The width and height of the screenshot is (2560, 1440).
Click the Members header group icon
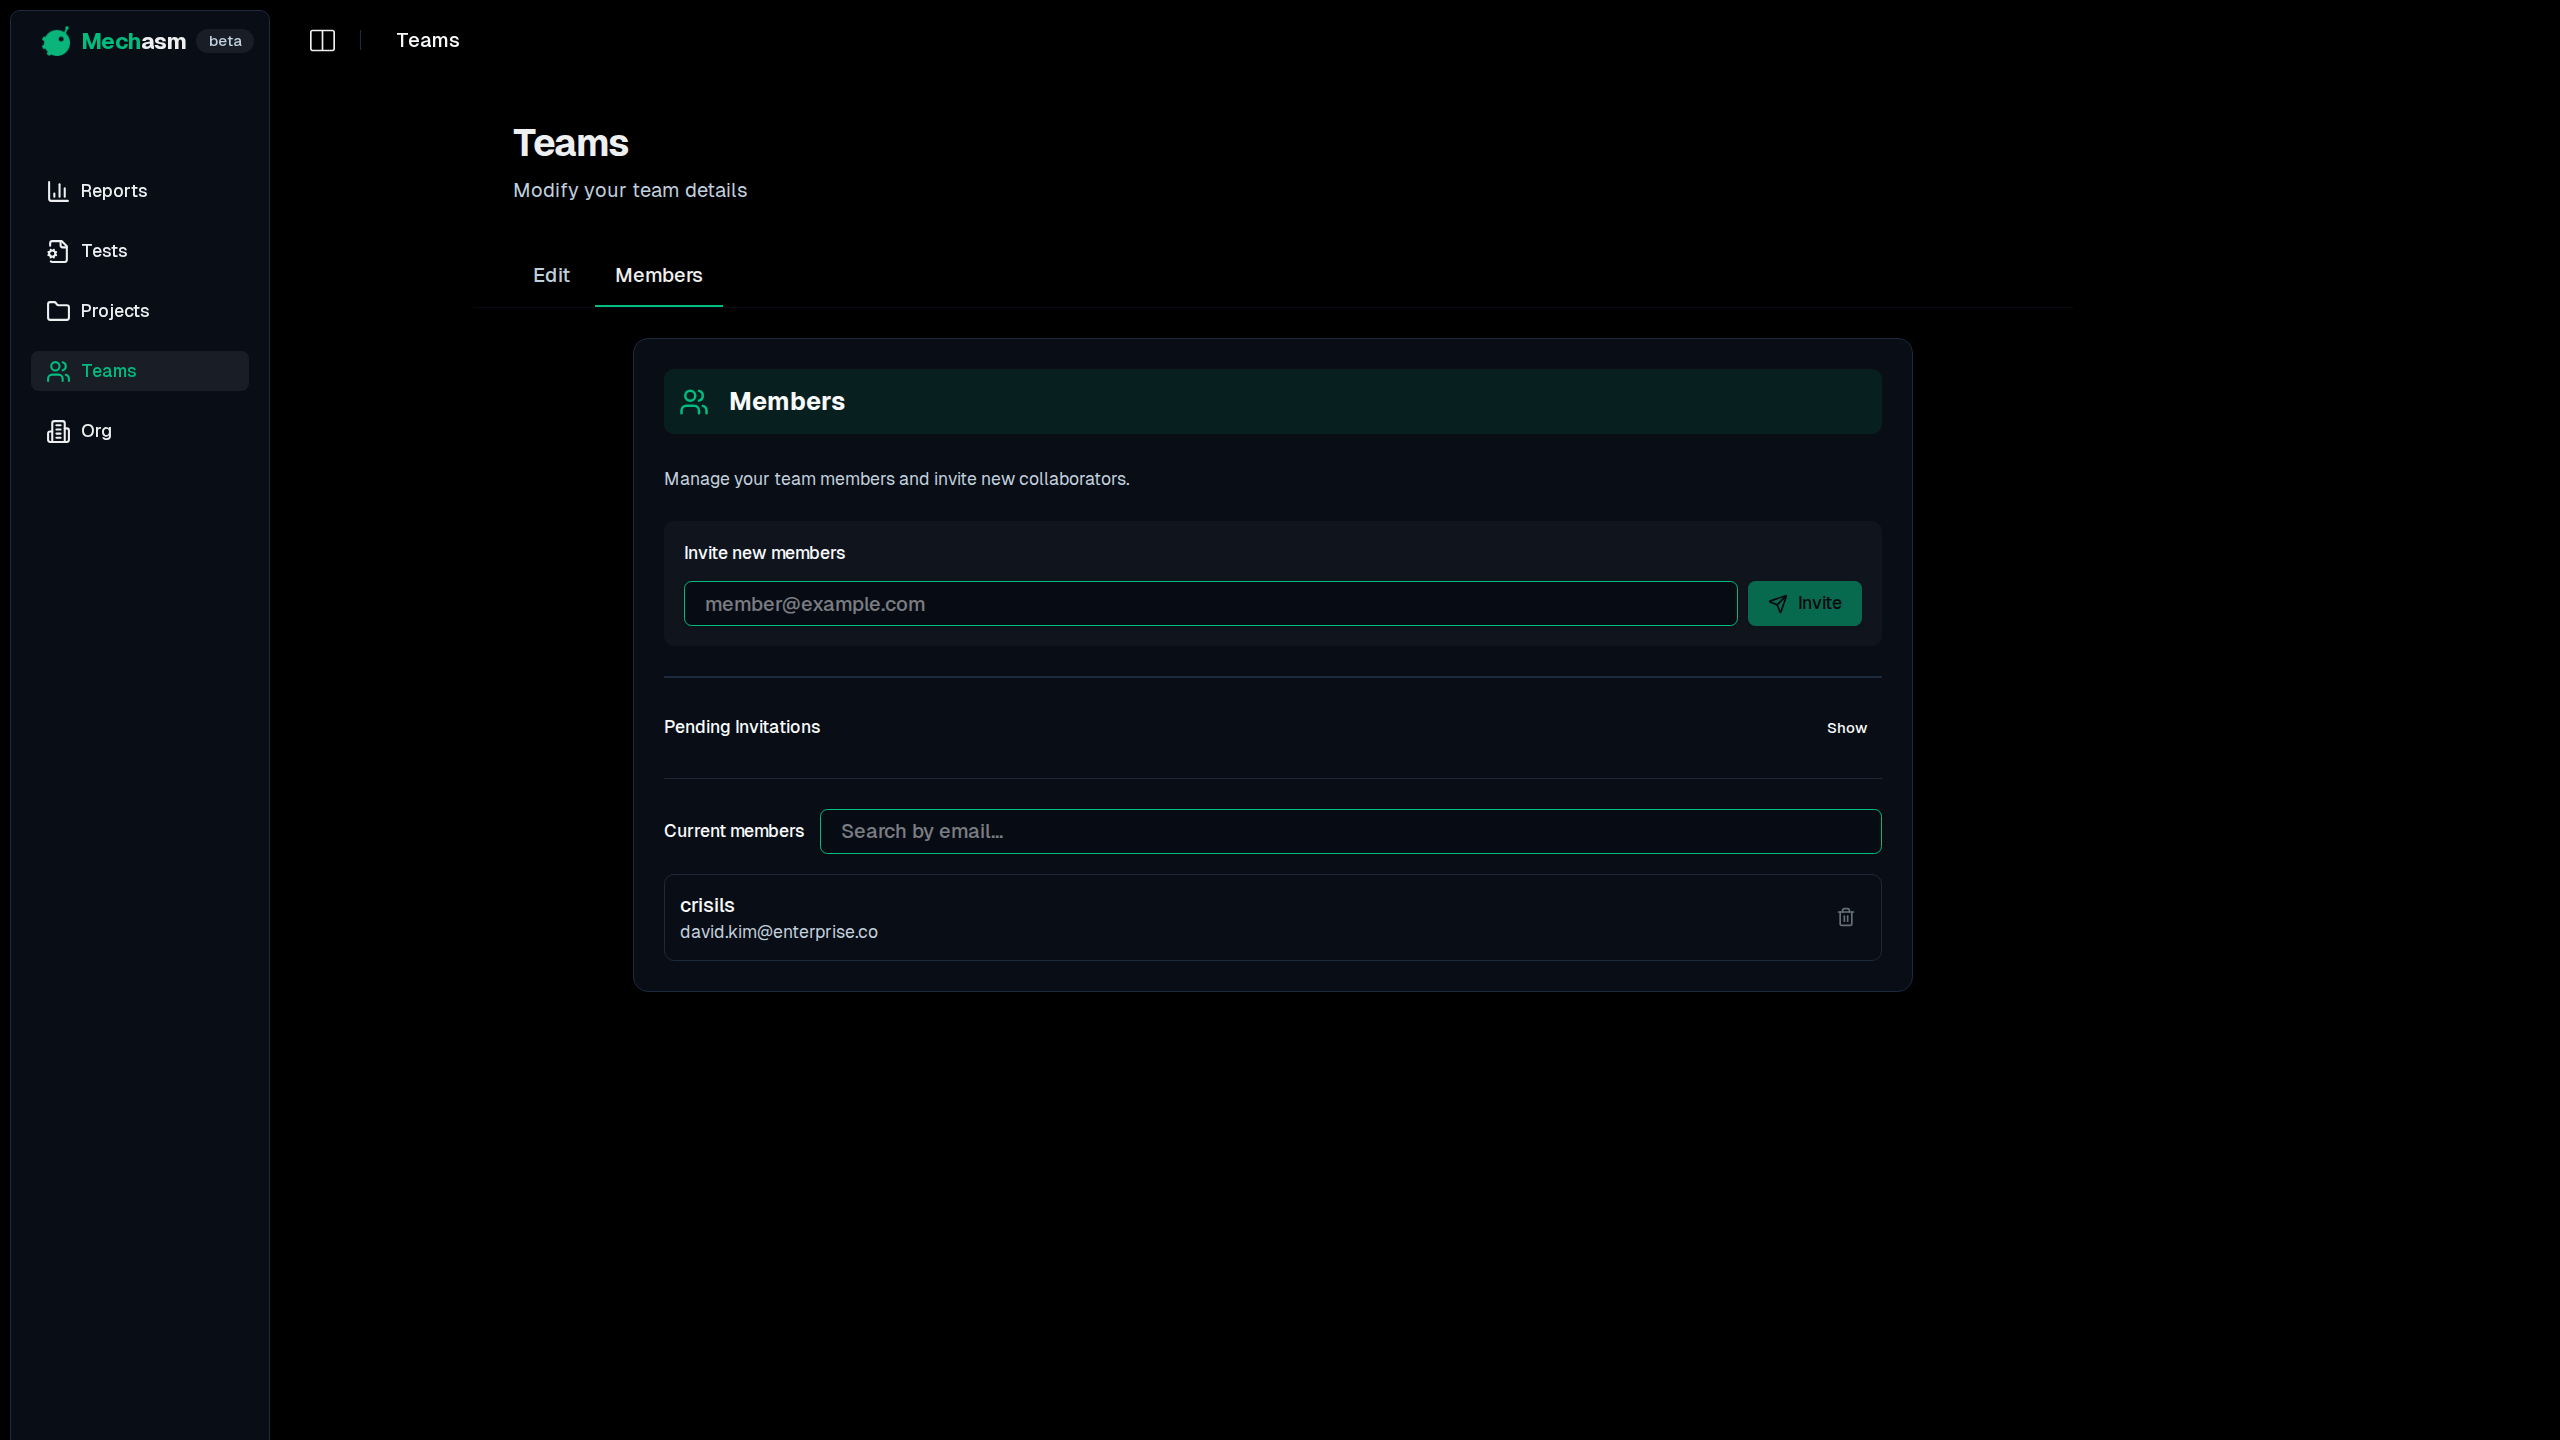click(694, 402)
